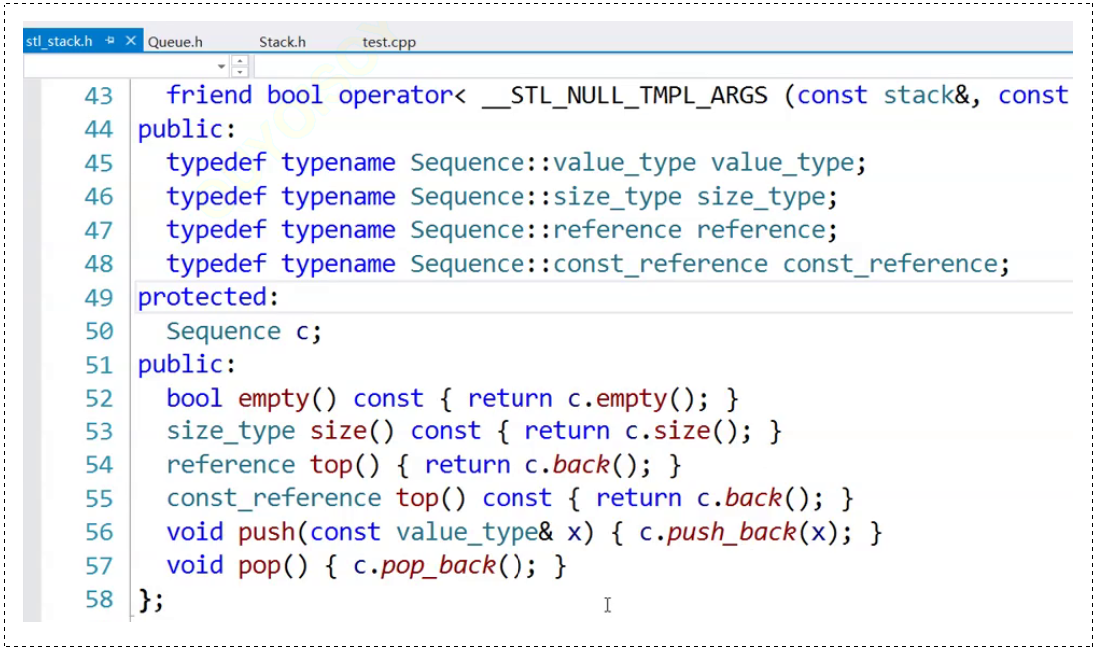
Task: Open the Stack.h tab
Action: pos(282,42)
